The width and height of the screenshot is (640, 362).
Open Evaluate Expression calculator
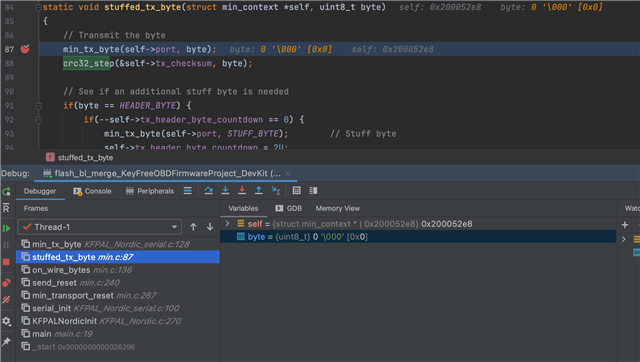297,191
